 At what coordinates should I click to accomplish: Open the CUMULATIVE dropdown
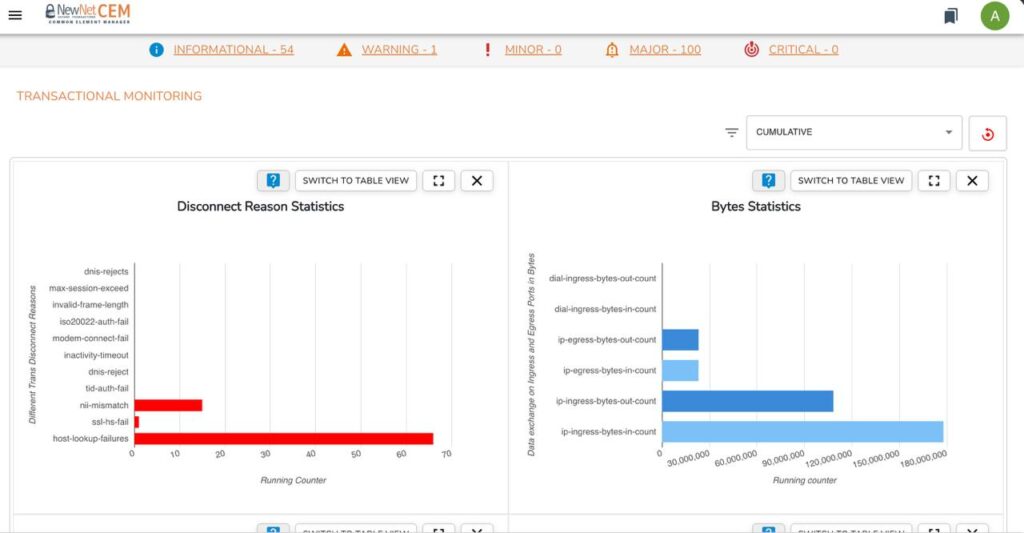pyautogui.click(x=854, y=133)
